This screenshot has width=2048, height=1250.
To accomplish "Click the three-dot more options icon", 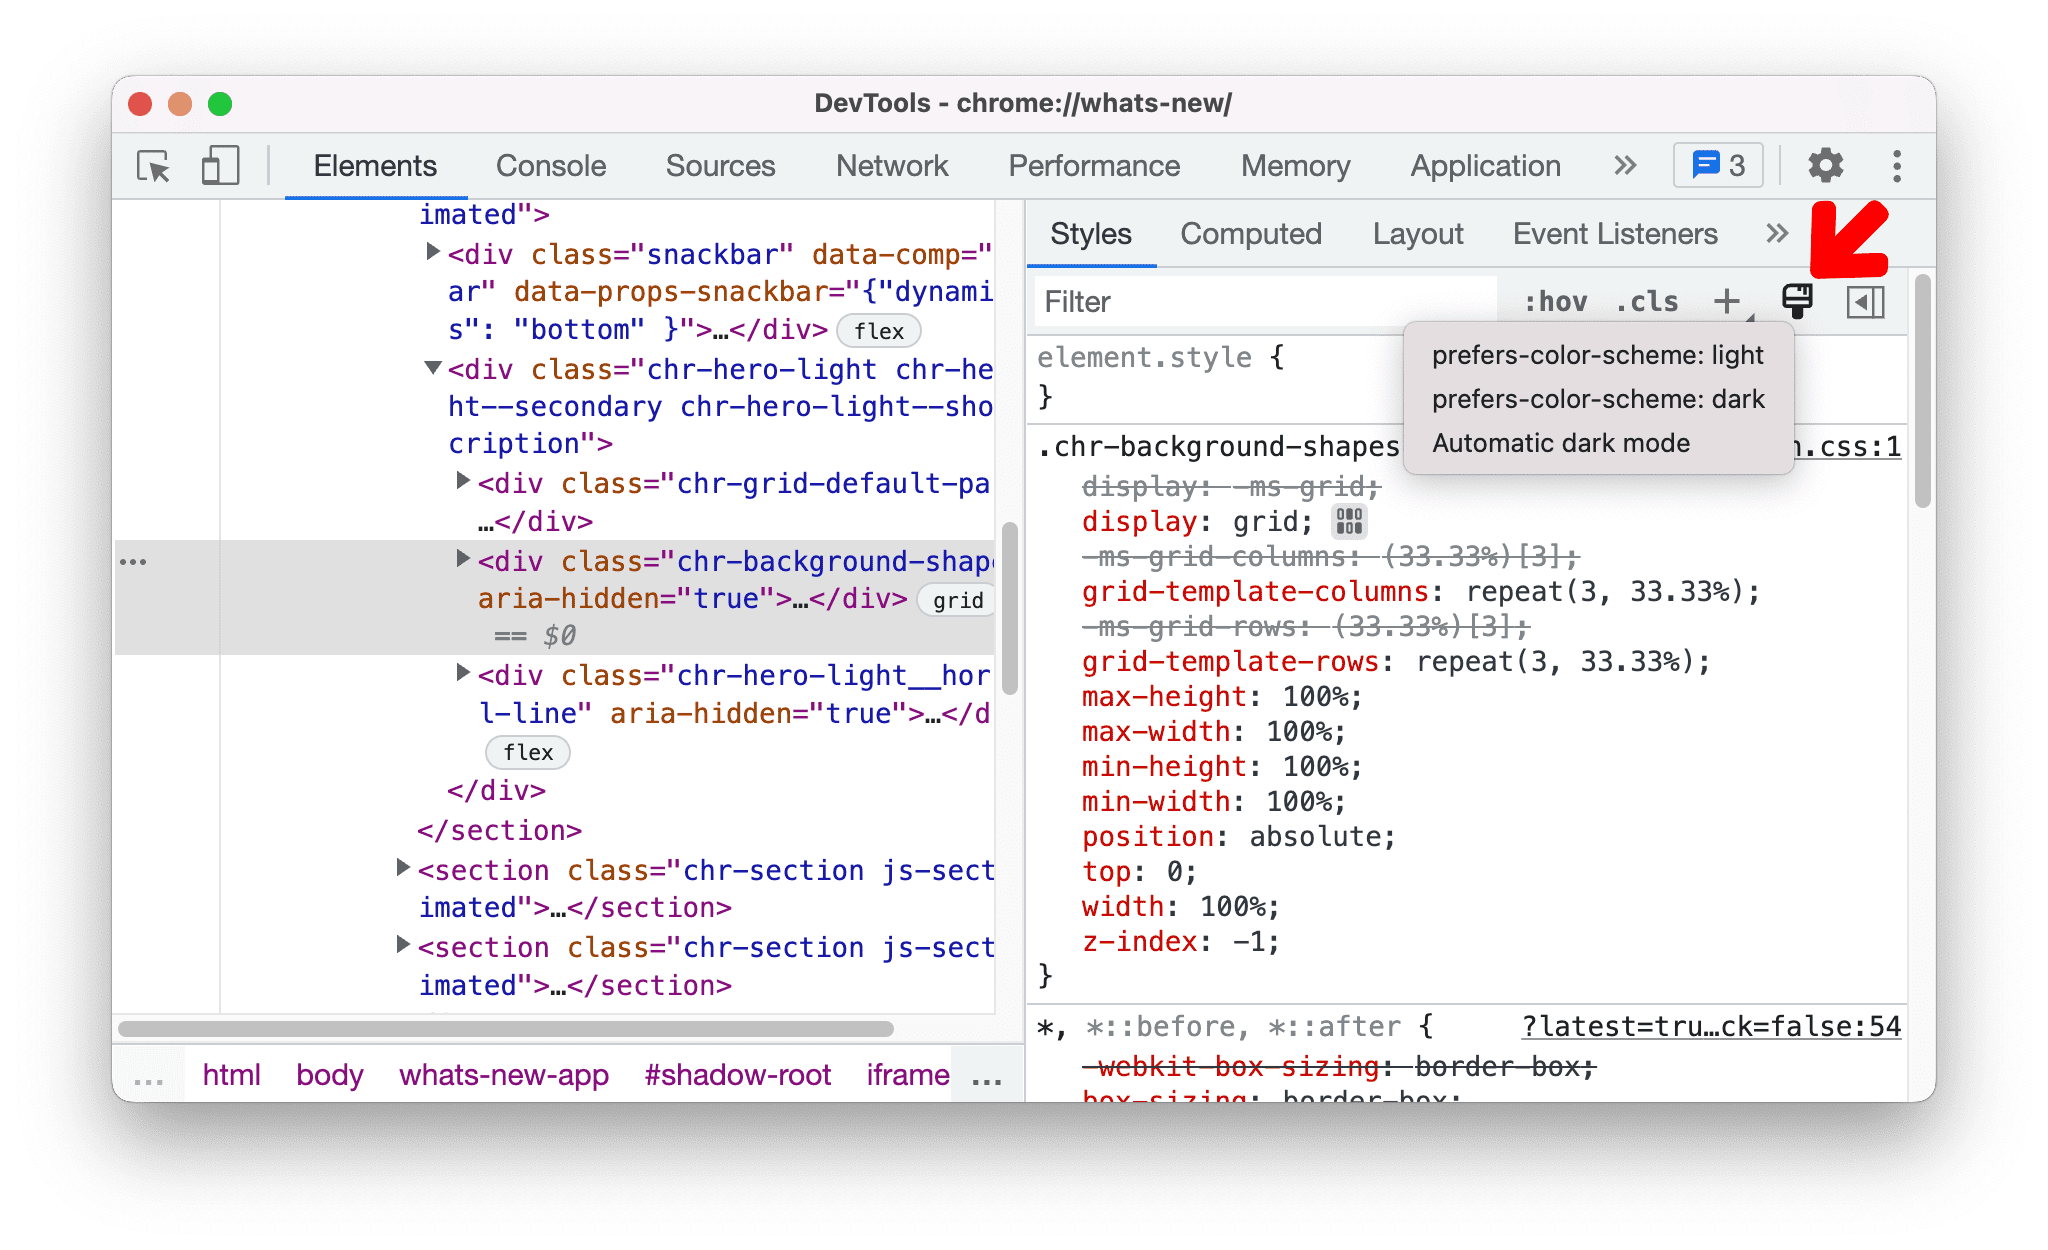I will (x=1896, y=164).
